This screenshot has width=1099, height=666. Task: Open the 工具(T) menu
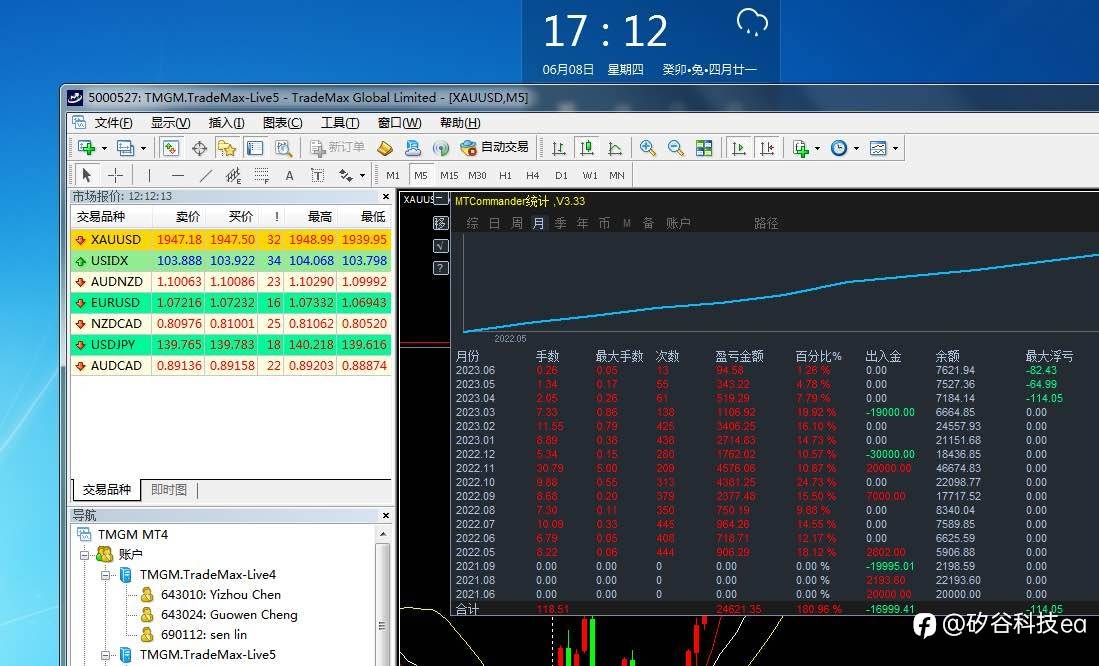(x=340, y=123)
